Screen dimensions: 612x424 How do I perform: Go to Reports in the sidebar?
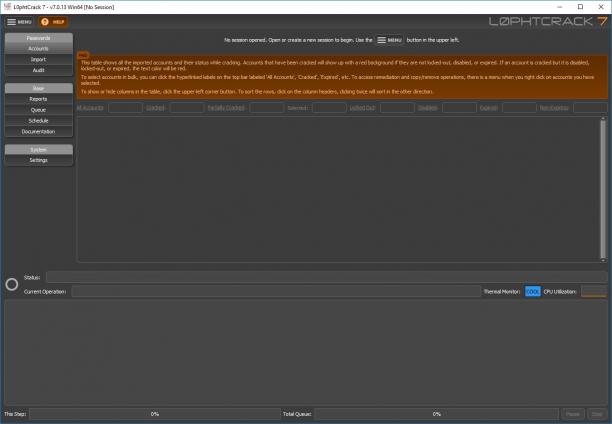point(38,99)
